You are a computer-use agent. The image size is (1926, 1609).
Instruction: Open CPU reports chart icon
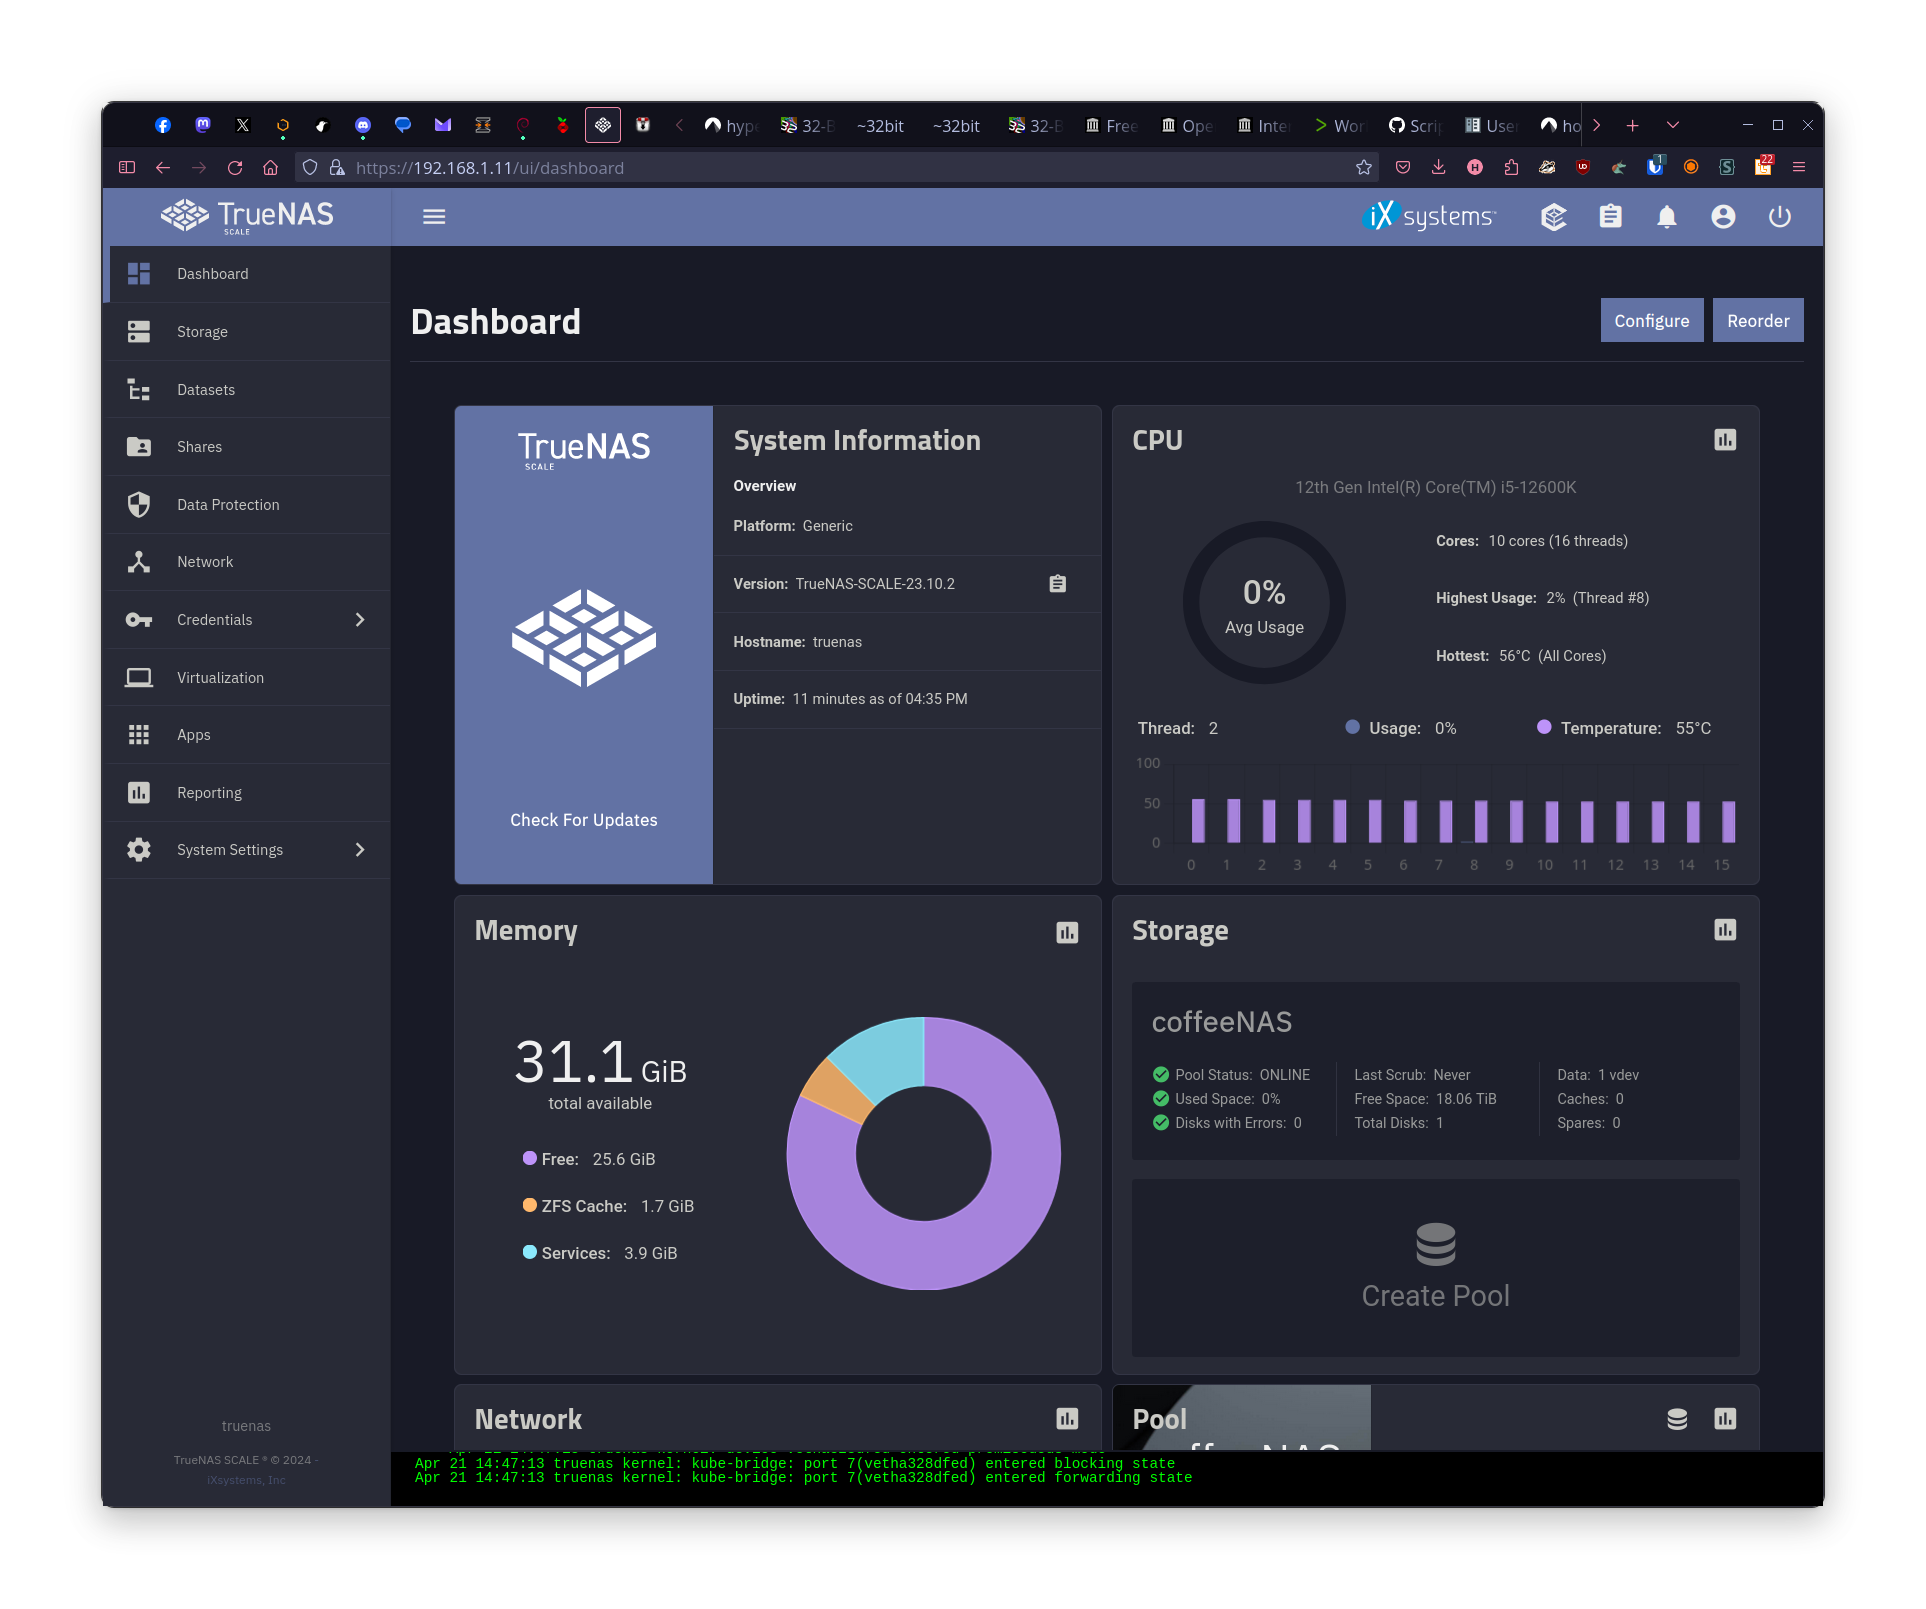(x=1724, y=440)
